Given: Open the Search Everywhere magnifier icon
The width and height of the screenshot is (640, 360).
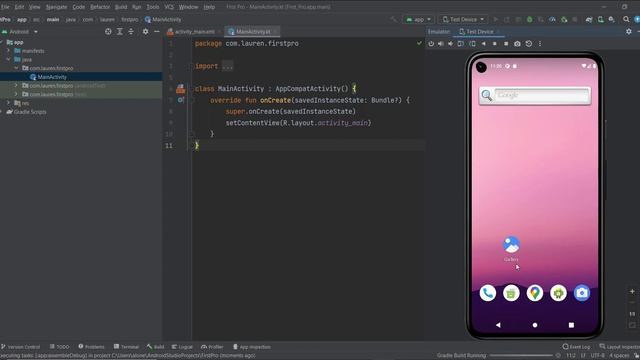Looking at the screenshot, I should (x=626, y=19).
